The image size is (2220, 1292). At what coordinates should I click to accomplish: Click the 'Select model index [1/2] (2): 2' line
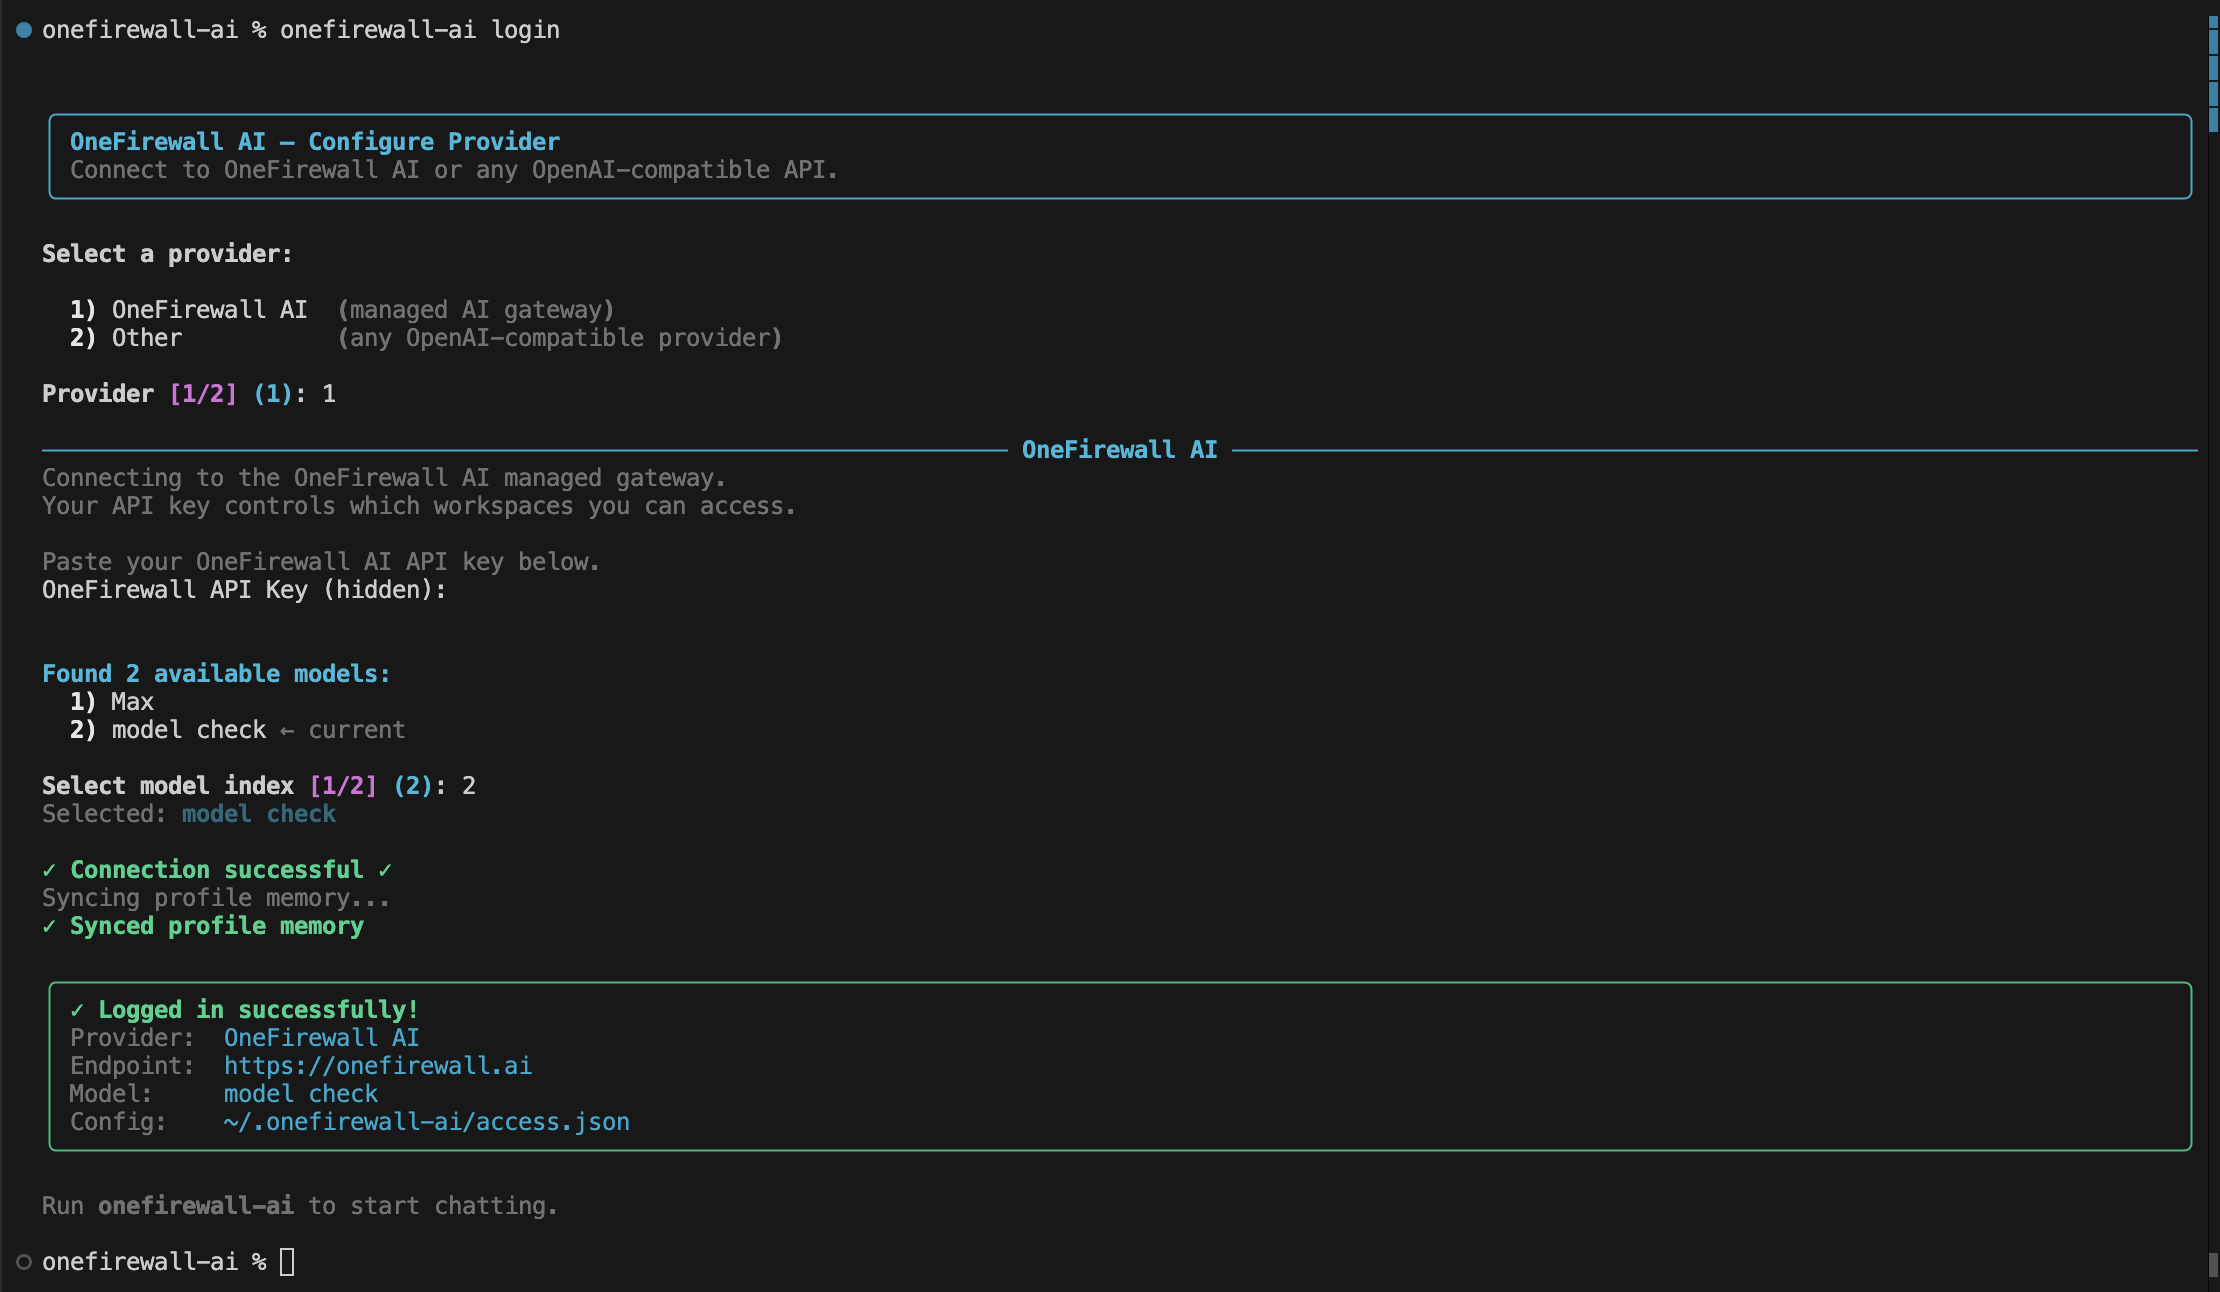(259, 786)
